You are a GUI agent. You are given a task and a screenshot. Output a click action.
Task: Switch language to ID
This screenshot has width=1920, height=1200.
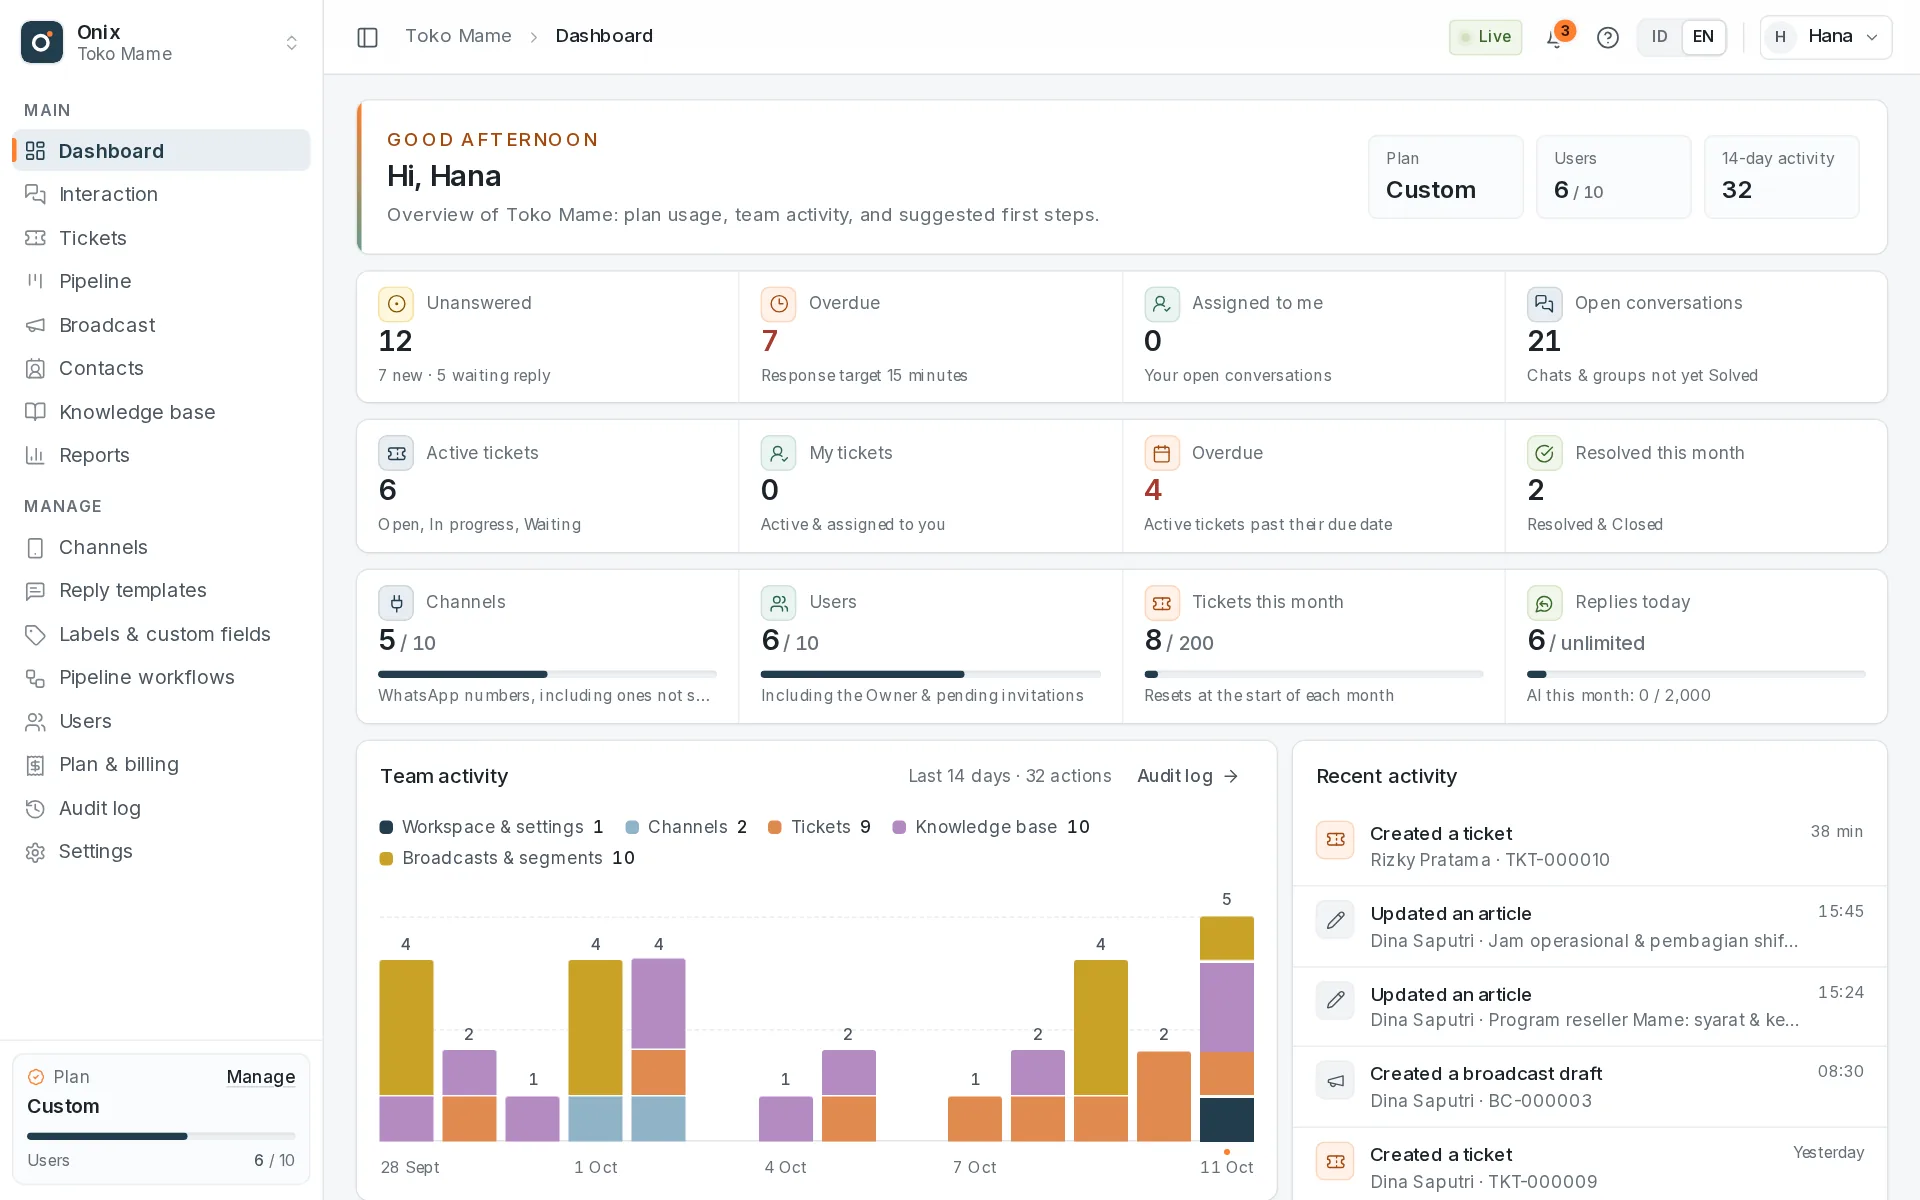(x=1660, y=37)
